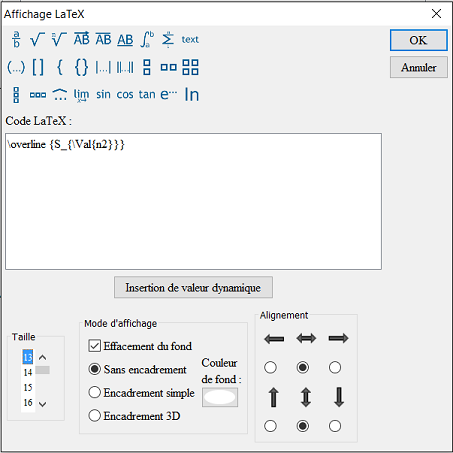453x453 pixels.
Task: Uncheck Effacement du fond checkbox
Action: (x=94, y=346)
